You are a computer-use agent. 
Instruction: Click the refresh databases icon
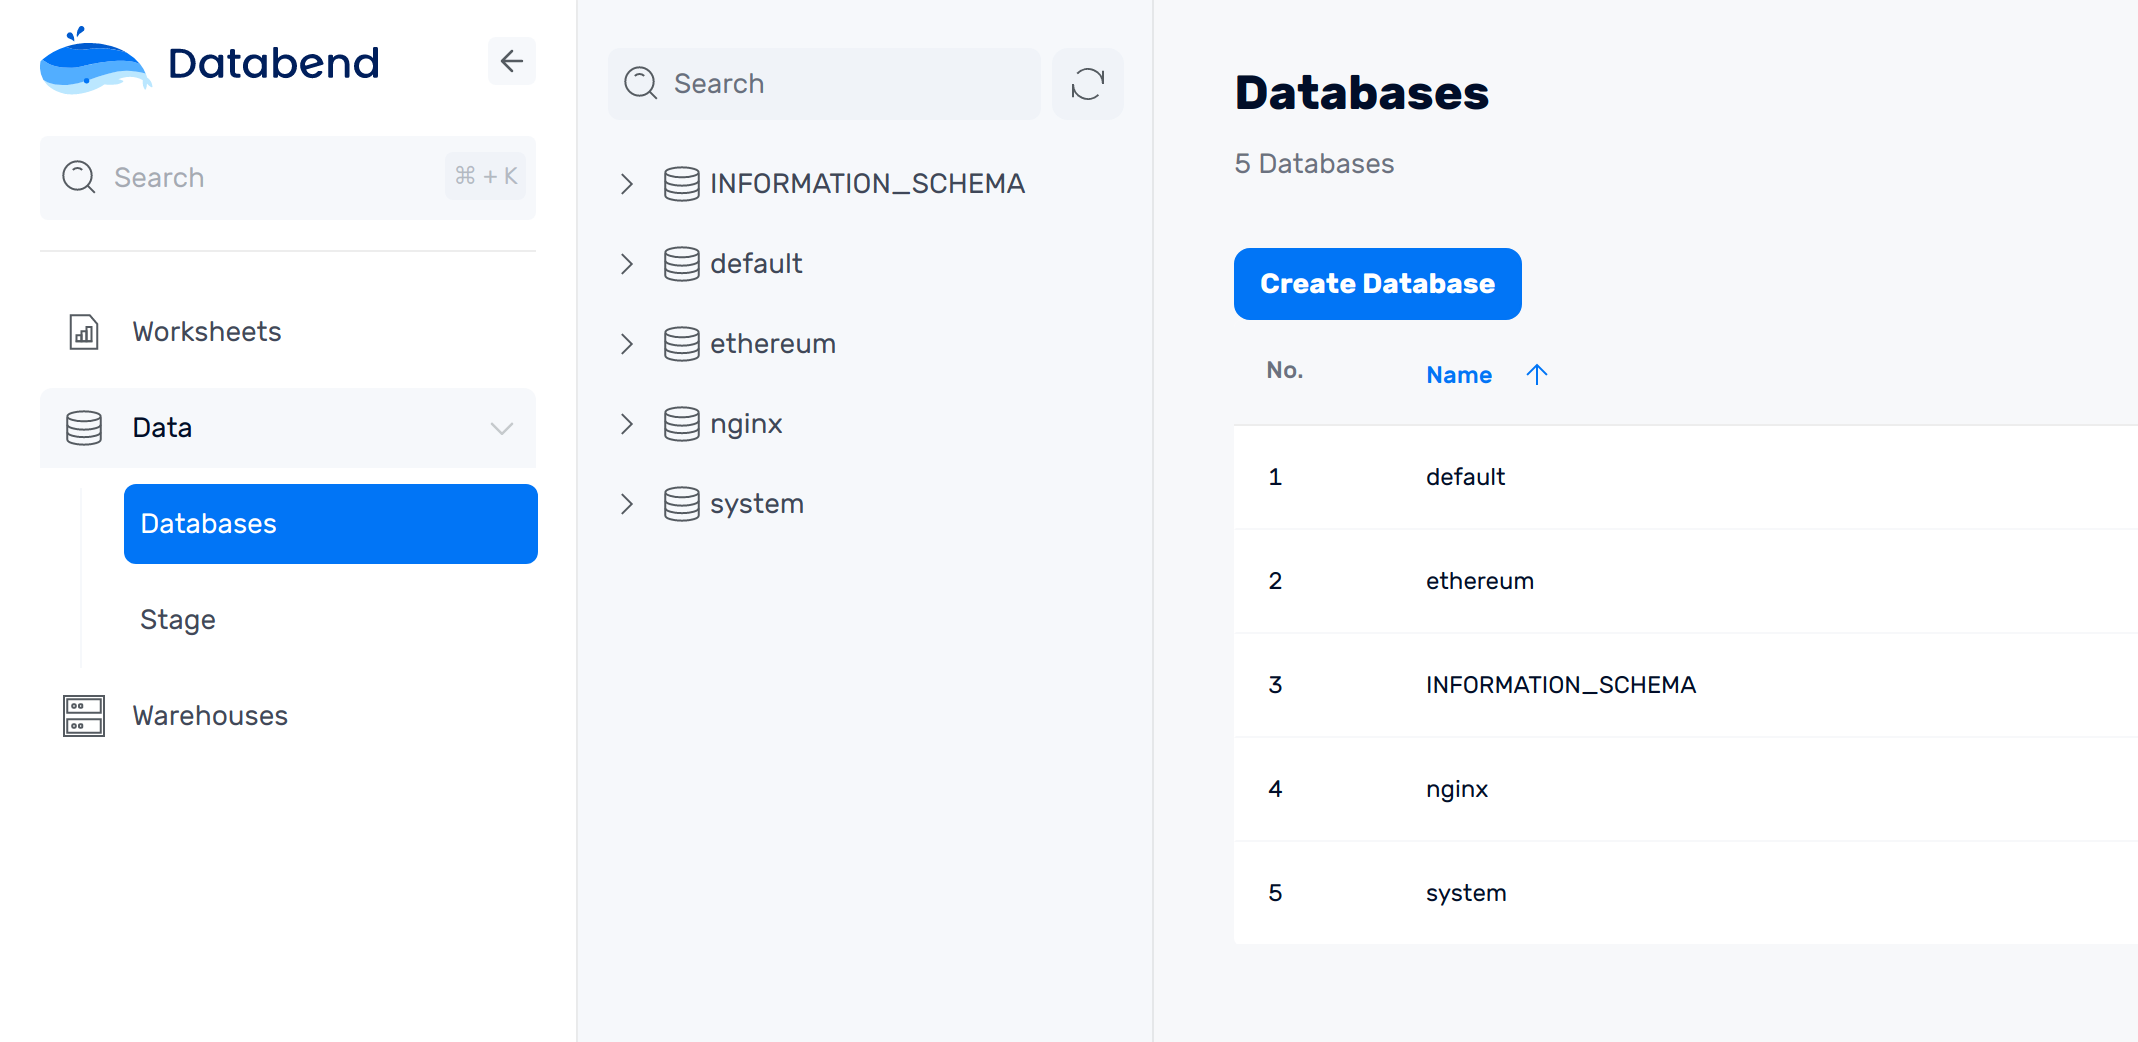tap(1087, 84)
